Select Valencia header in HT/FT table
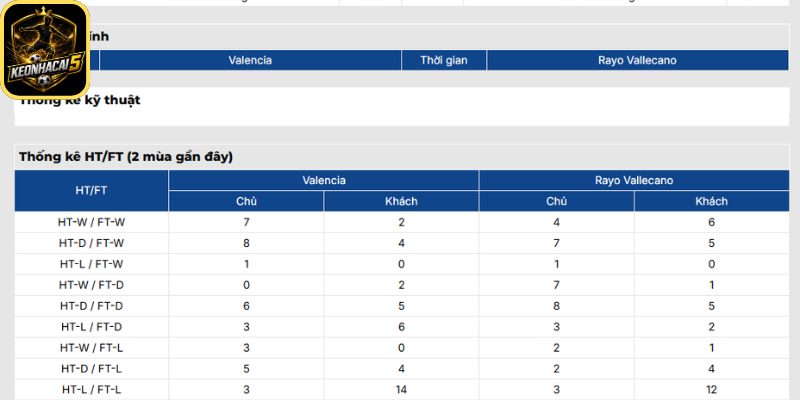The width and height of the screenshot is (800, 400). 323,181
